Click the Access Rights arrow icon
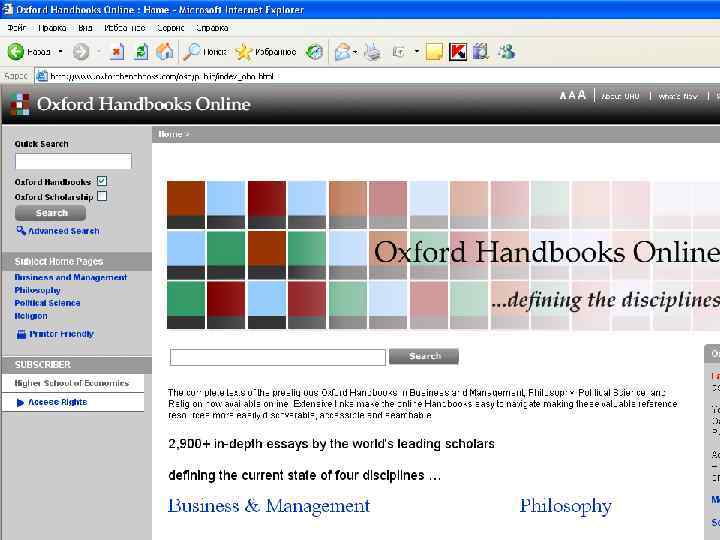Viewport: 720px width, 540px height. coord(20,403)
